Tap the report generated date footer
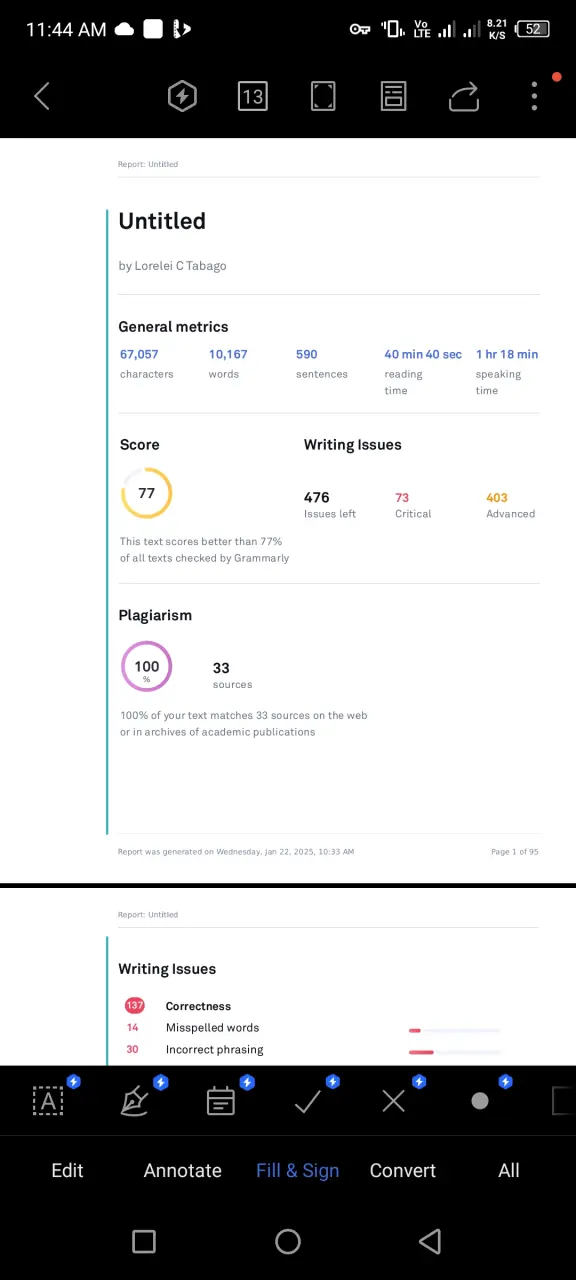The height and width of the screenshot is (1280, 576). point(236,852)
